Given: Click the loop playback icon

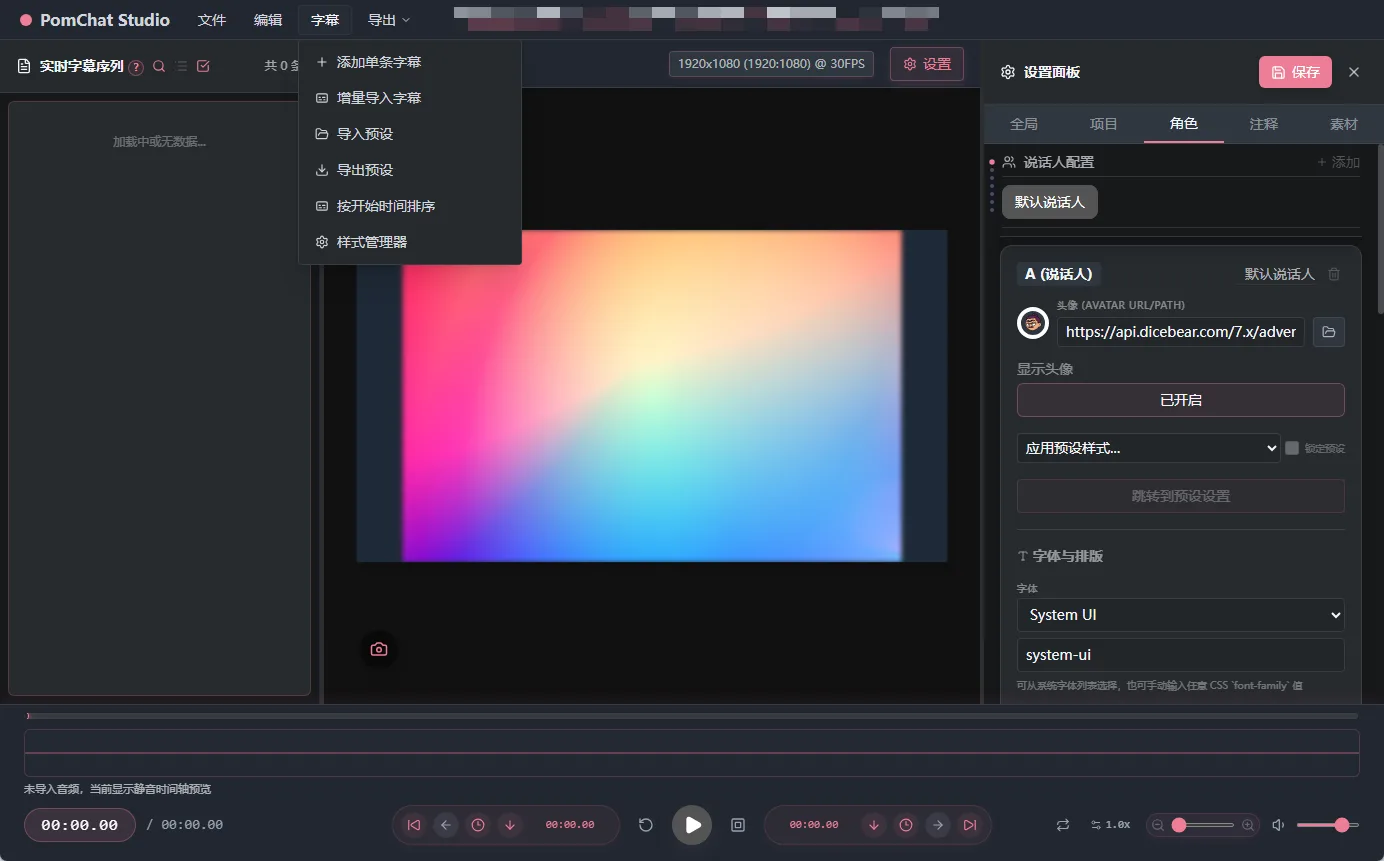Looking at the screenshot, I should point(1063,825).
